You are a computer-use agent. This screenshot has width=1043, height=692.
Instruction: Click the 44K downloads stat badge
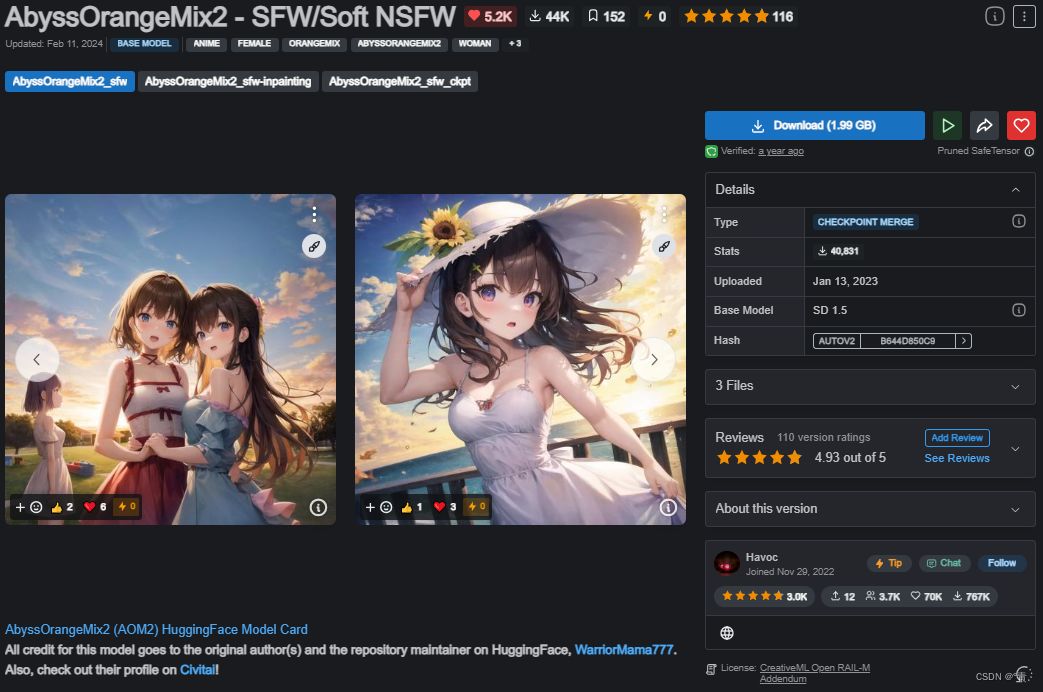tap(549, 16)
